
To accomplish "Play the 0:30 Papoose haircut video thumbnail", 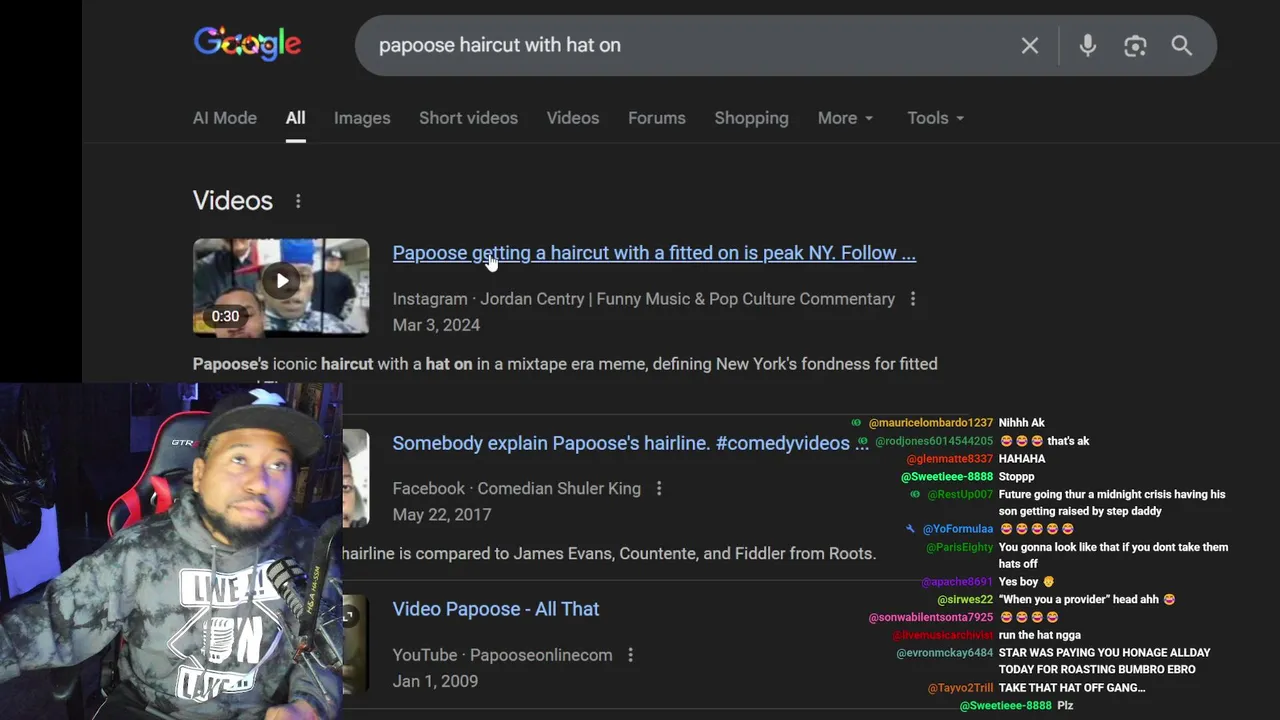I will [x=281, y=286].
